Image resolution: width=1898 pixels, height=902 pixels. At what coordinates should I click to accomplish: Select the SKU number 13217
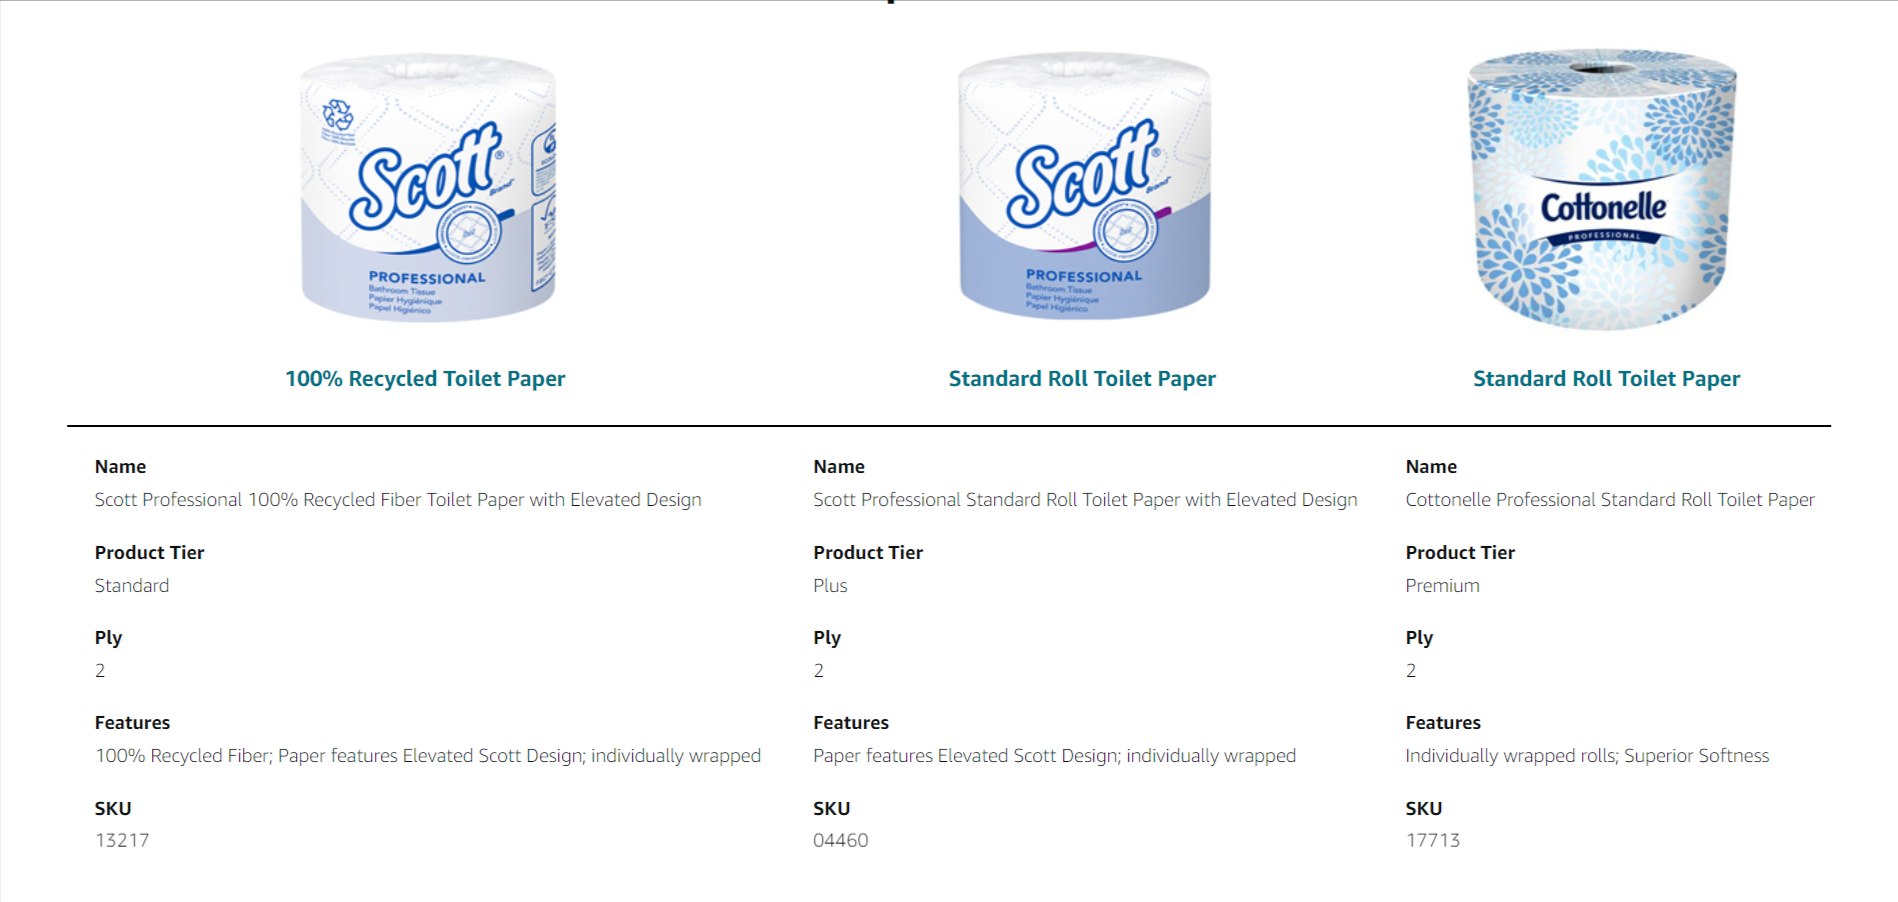pyautogui.click(x=122, y=841)
